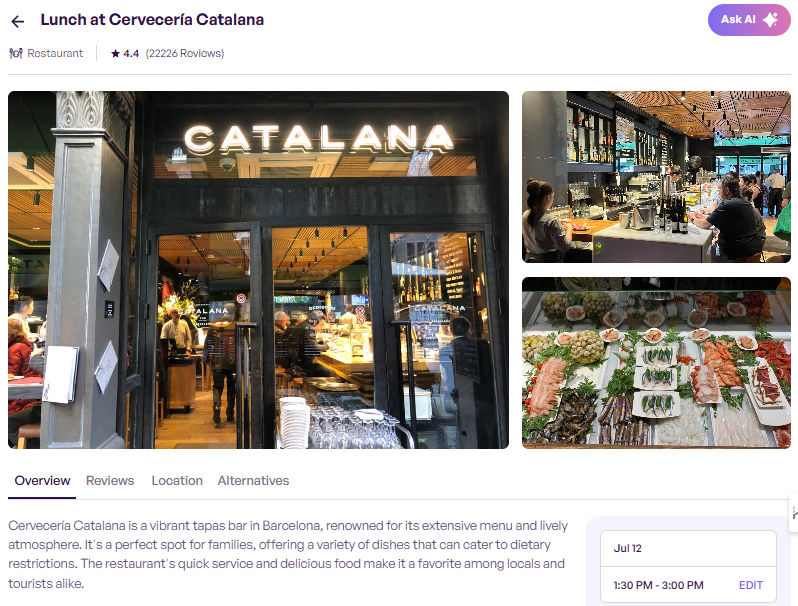The height and width of the screenshot is (606, 798).
Task: Open the Ask AI assistant button
Action: 749,20
